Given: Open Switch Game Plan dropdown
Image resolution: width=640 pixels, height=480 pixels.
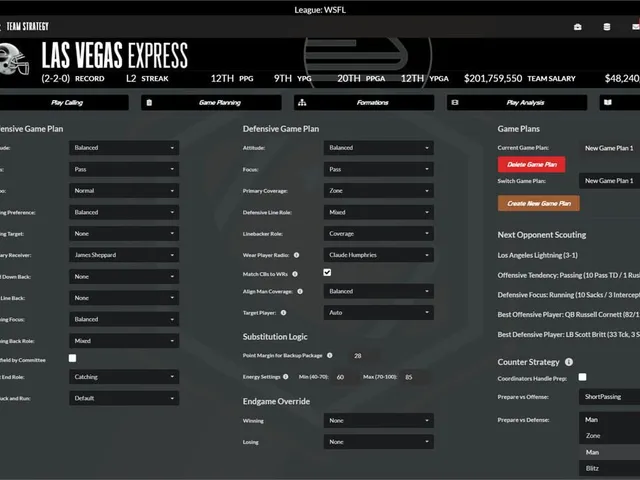Looking at the screenshot, I should [x=609, y=181].
